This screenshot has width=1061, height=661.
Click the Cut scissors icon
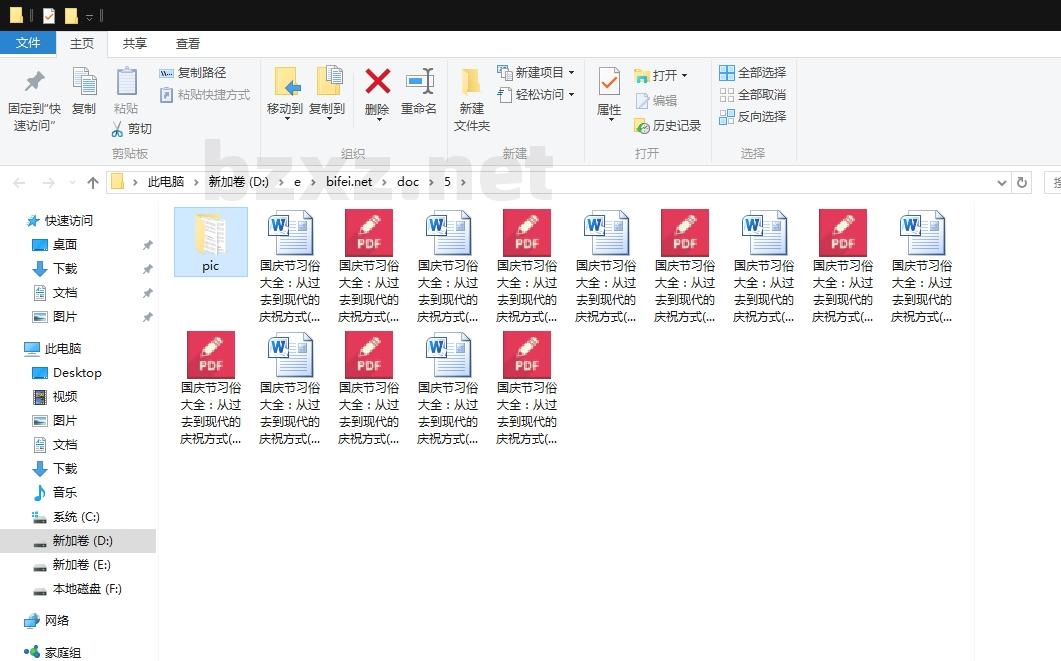click(117, 129)
